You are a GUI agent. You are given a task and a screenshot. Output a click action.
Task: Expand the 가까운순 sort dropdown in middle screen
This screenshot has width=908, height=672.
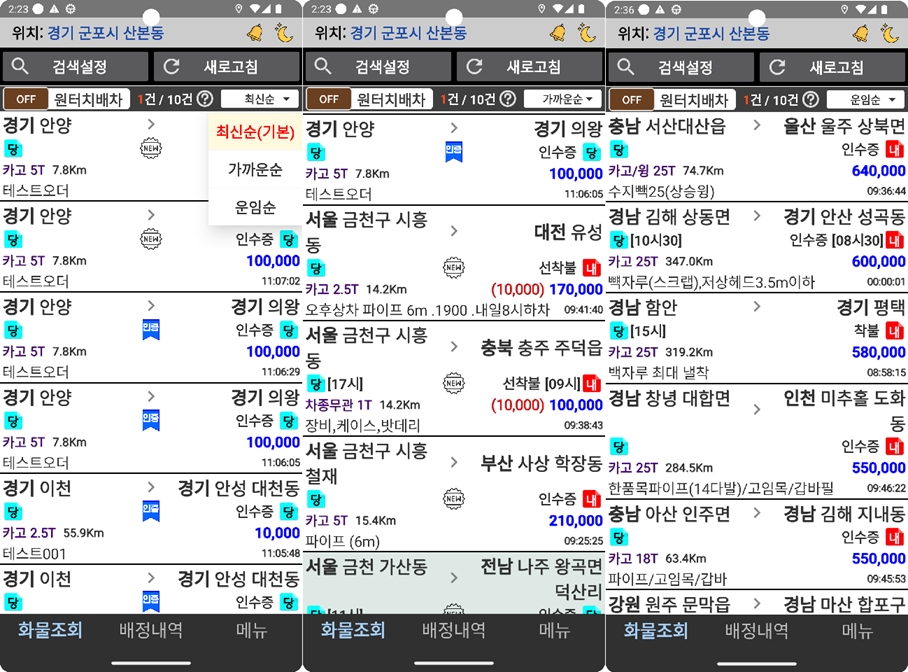coord(562,99)
